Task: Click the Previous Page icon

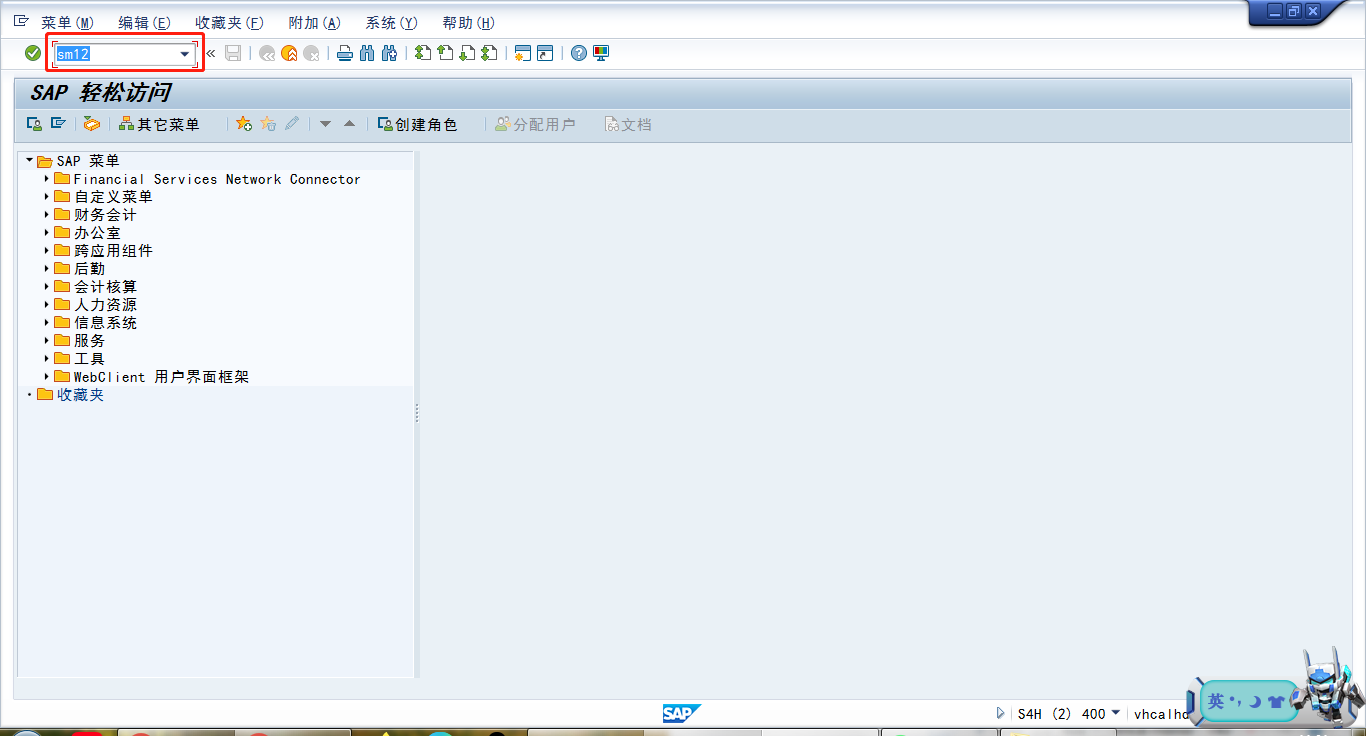Action: (445, 53)
